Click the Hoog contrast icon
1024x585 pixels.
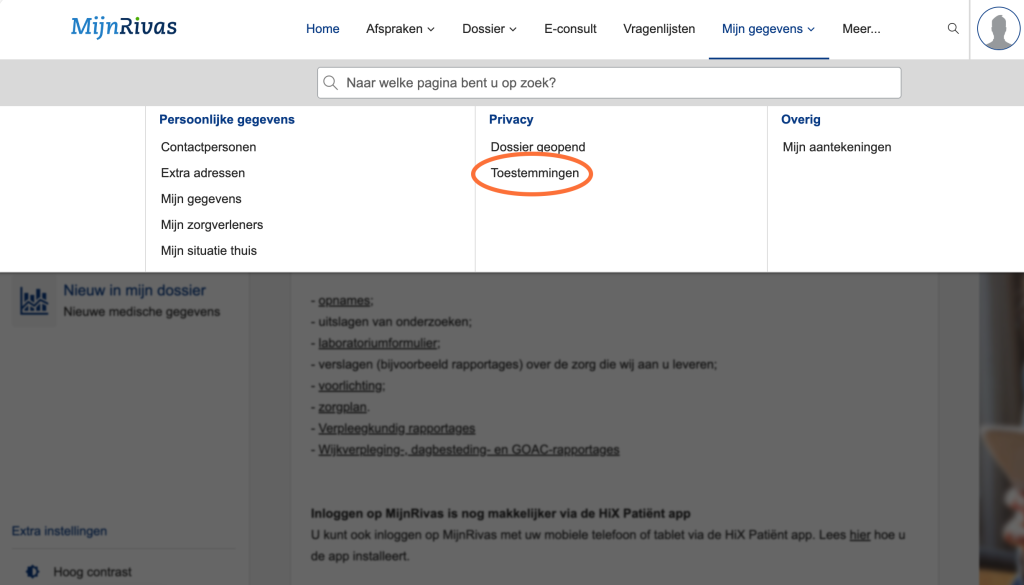[x=33, y=572]
